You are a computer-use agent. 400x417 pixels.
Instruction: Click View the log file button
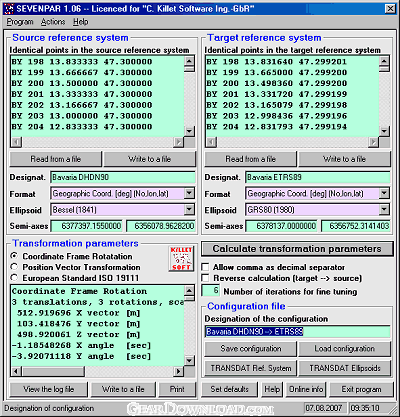(49, 389)
